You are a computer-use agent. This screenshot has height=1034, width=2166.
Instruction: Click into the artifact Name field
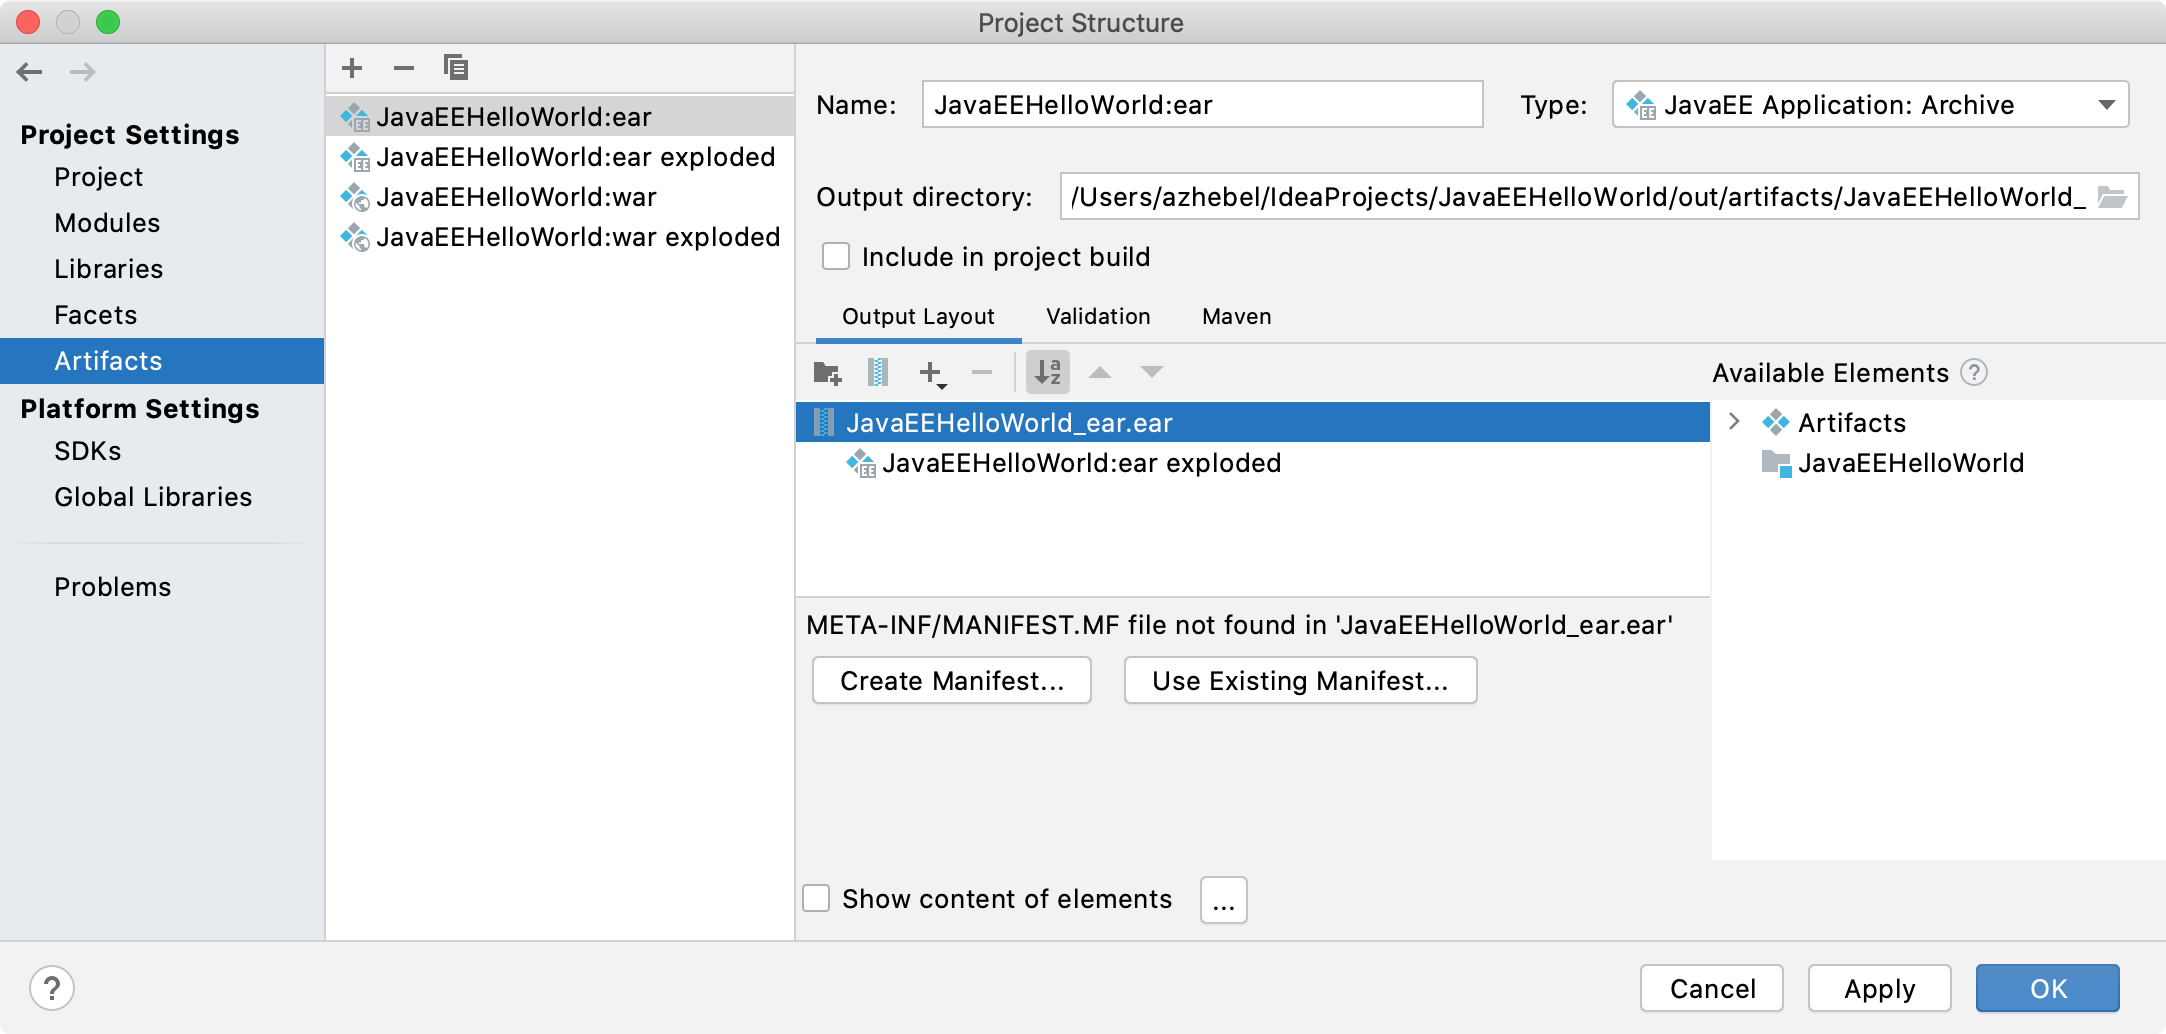(1202, 105)
